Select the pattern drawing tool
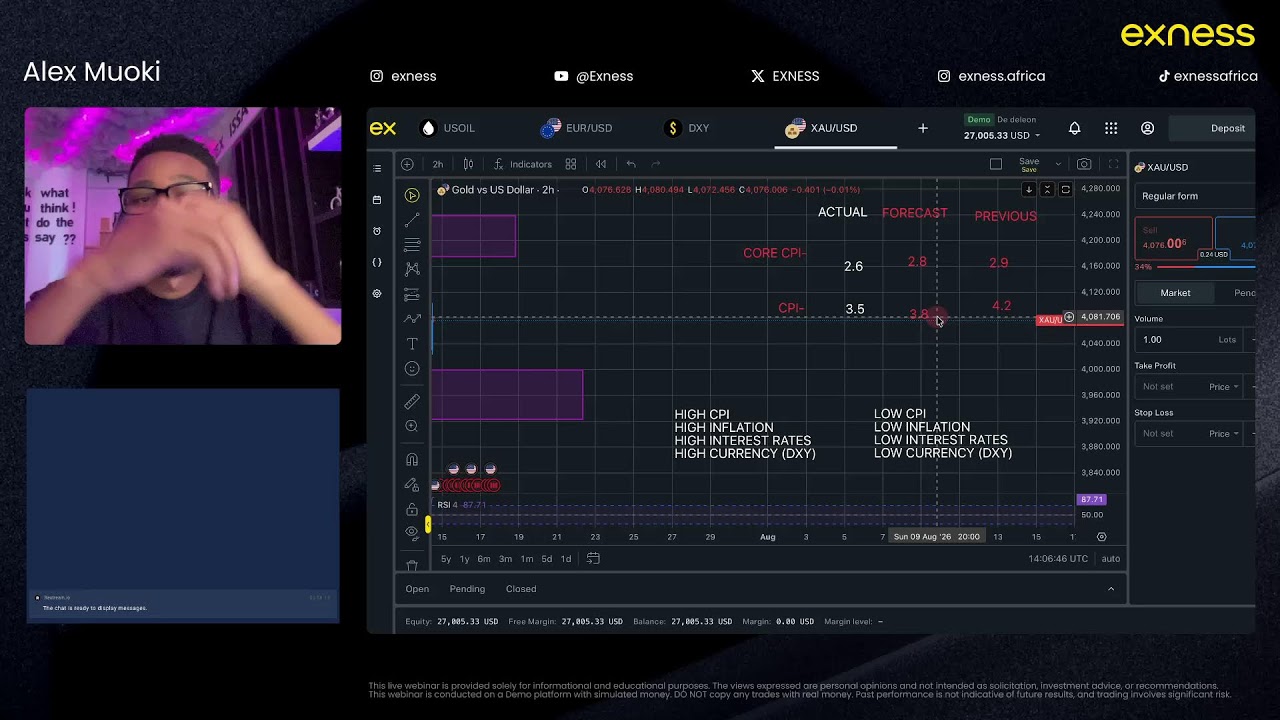The height and width of the screenshot is (720, 1280). [412, 269]
